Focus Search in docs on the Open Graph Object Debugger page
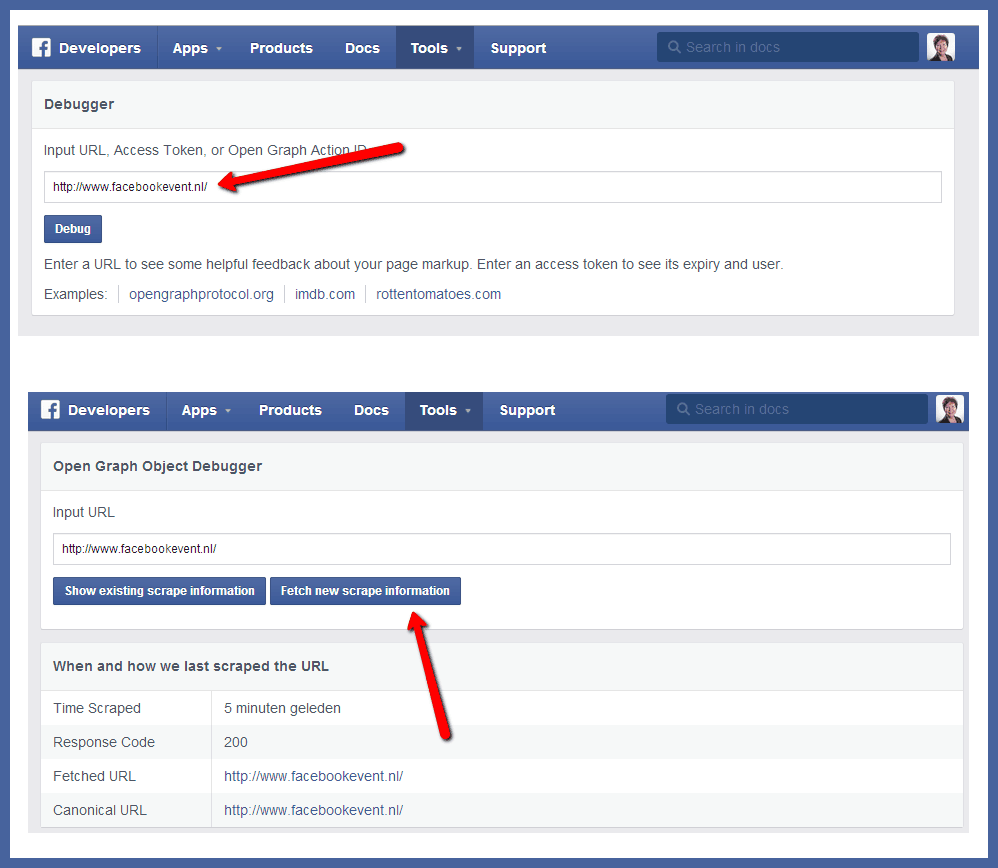Viewport: 998px width, 868px height. tap(797, 409)
